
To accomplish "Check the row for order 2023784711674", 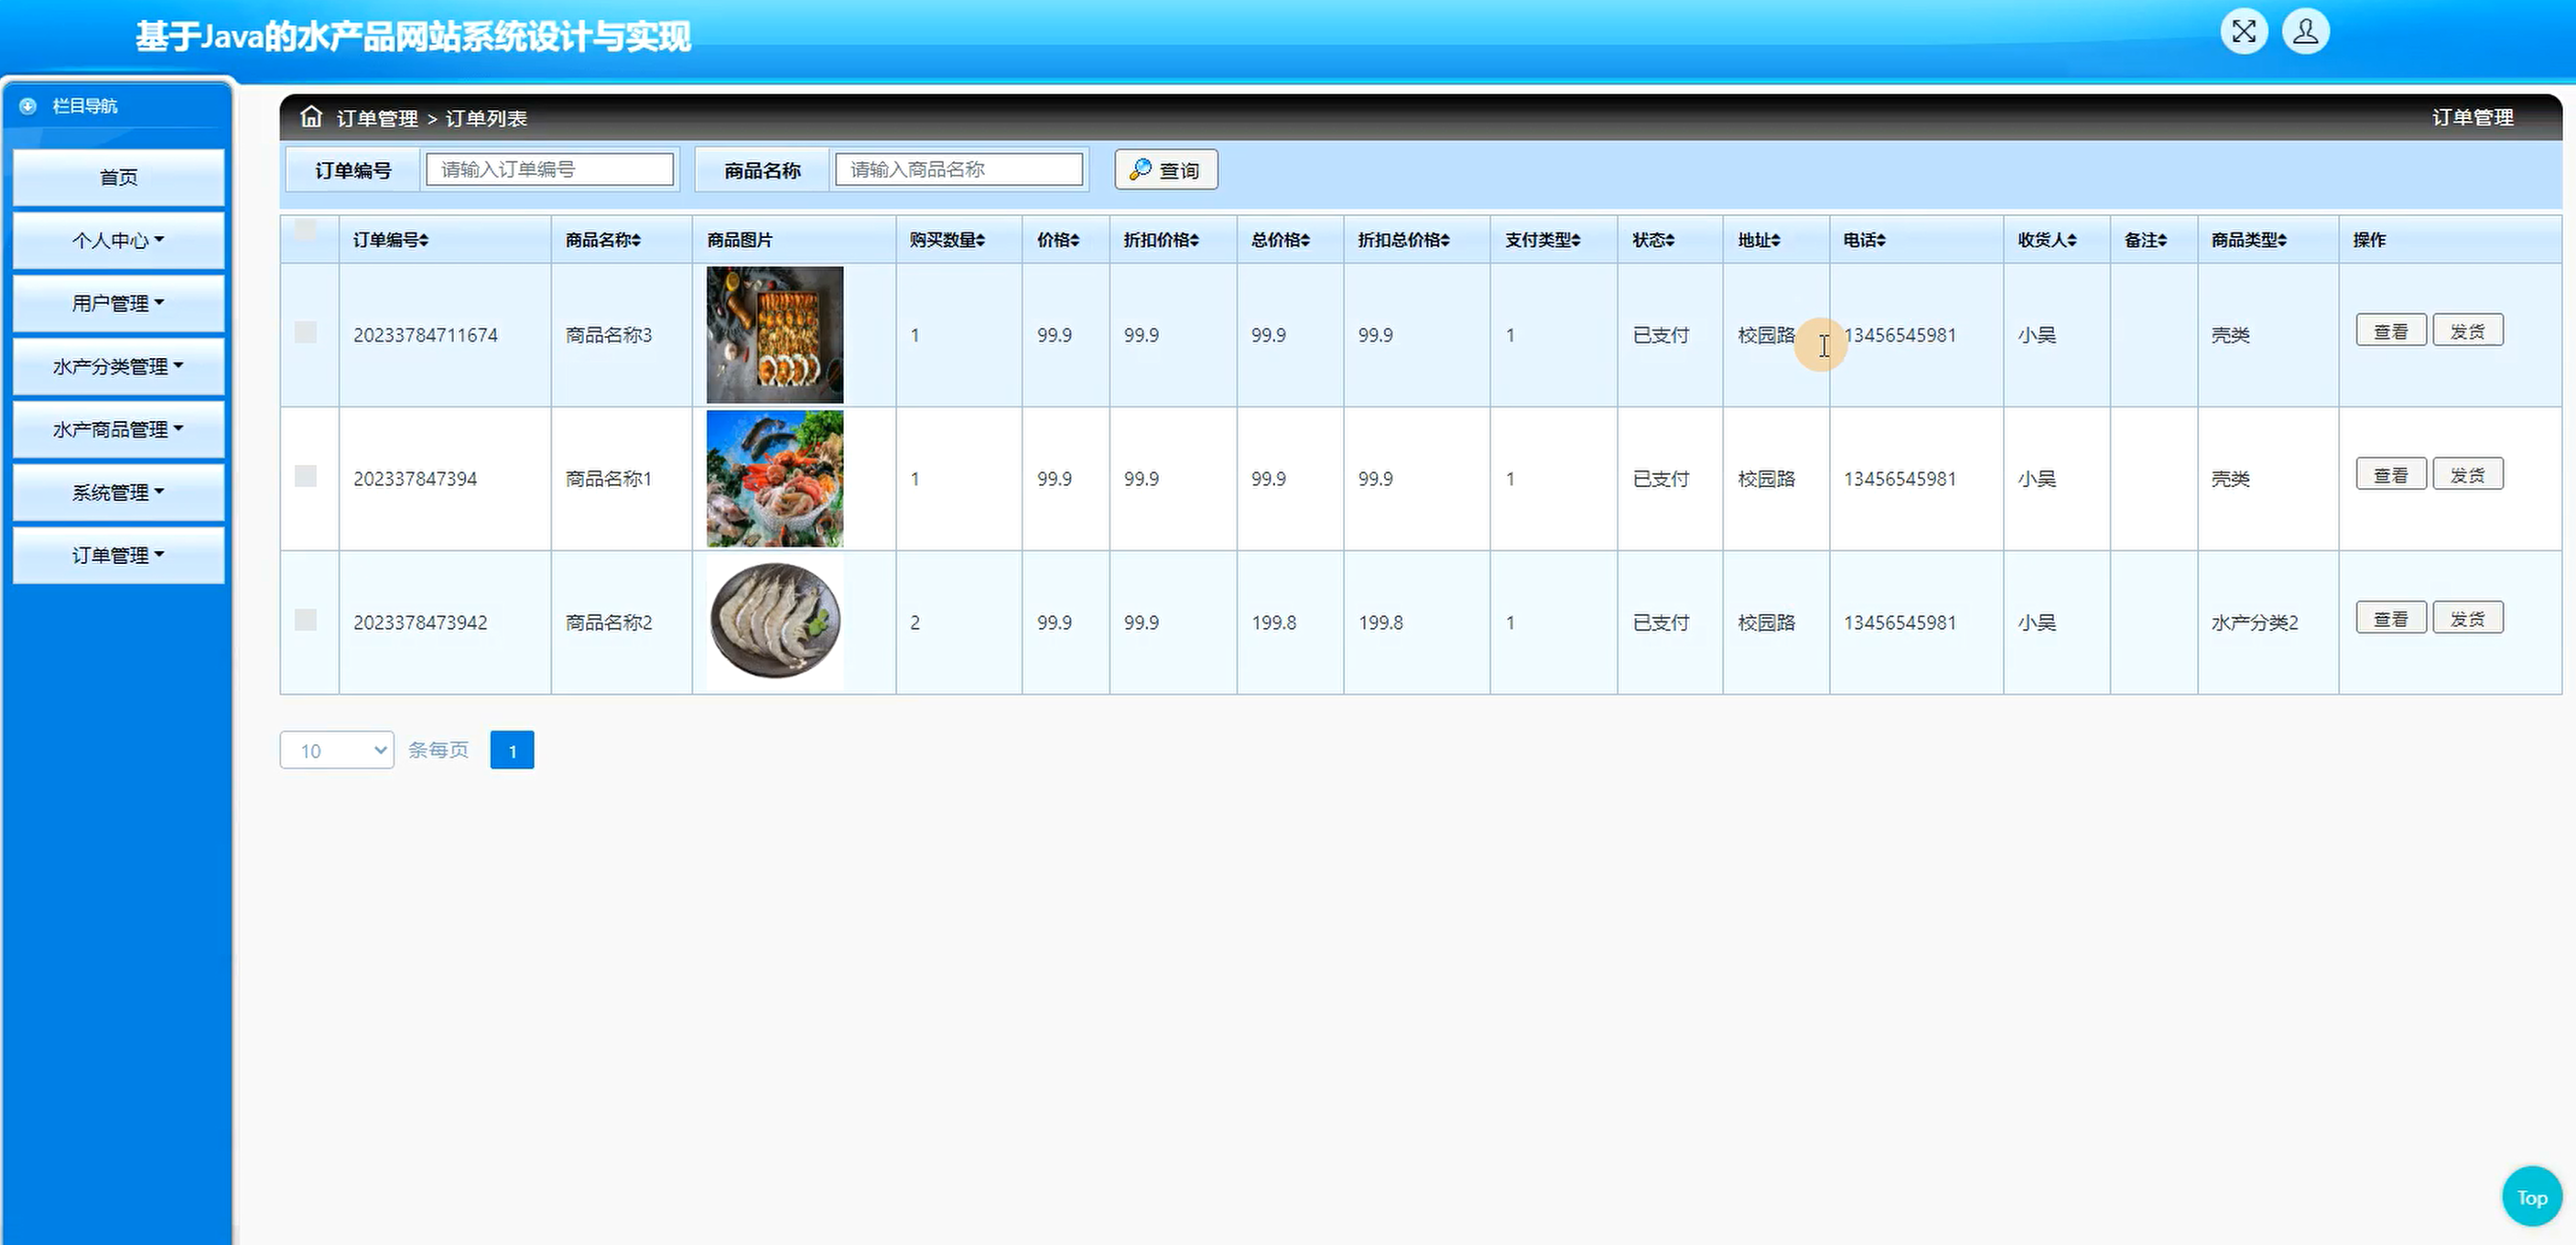I will pyautogui.click(x=306, y=332).
